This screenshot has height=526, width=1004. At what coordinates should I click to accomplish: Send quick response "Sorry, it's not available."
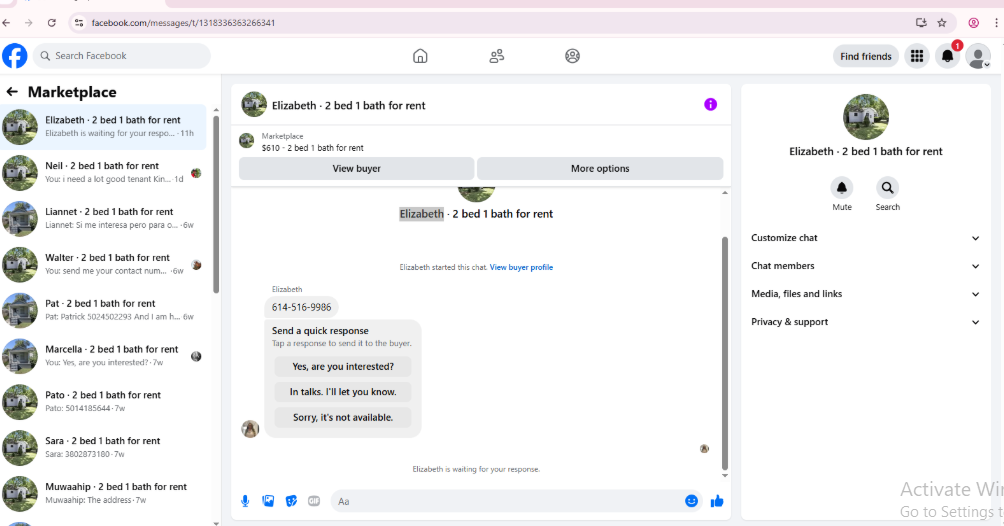coord(343,418)
